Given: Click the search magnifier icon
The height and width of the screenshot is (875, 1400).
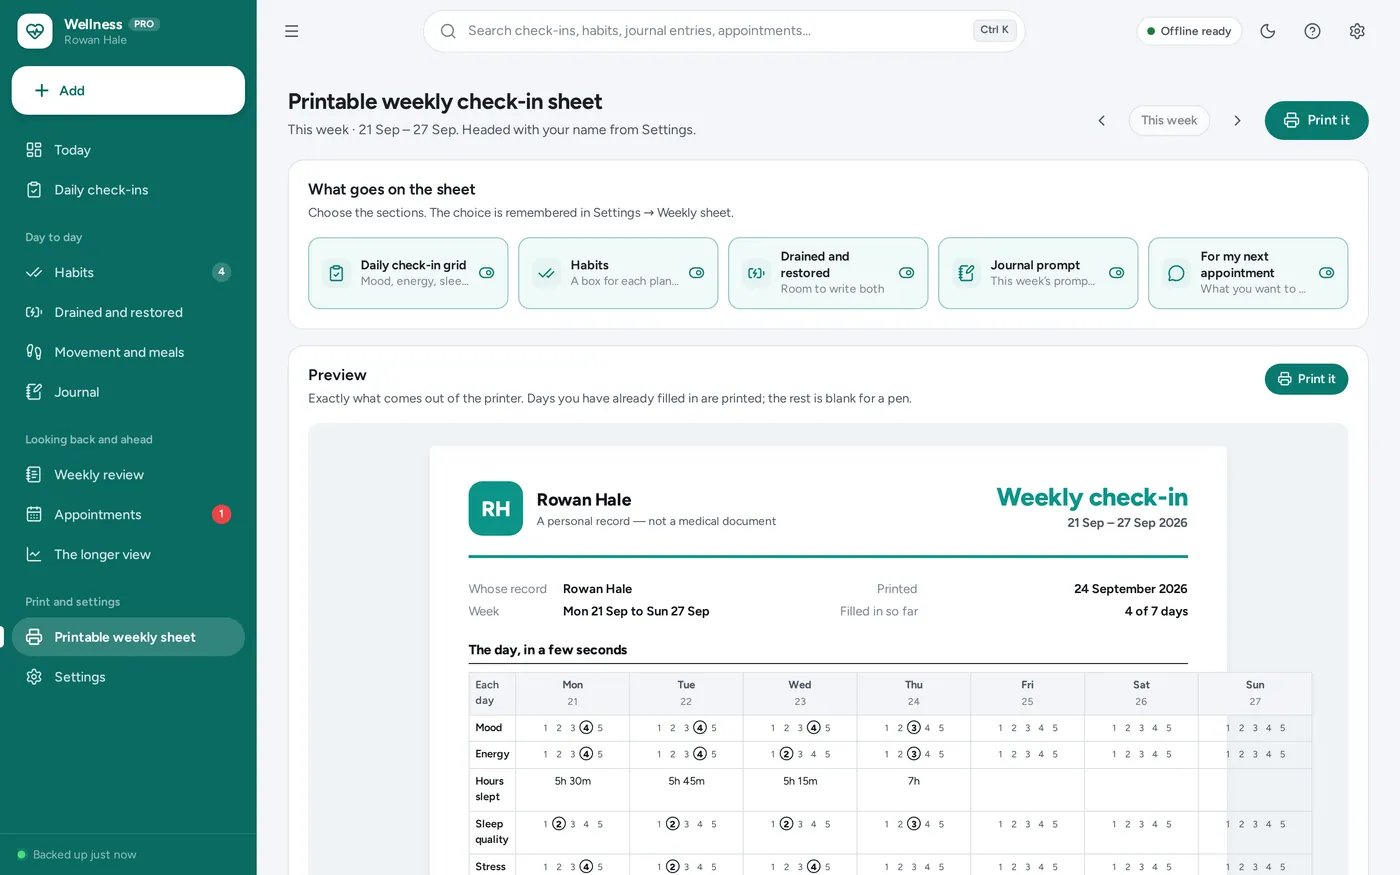Looking at the screenshot, I should point(448,31).
